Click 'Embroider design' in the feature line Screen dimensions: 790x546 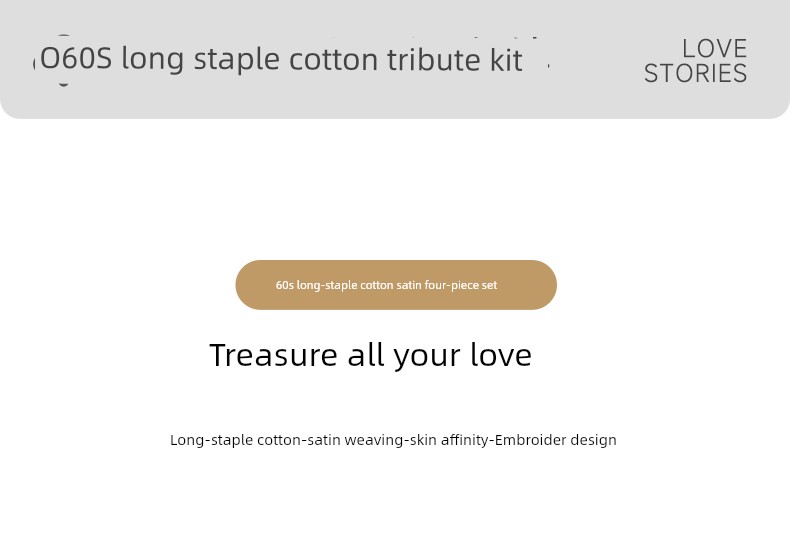(556, 440)
